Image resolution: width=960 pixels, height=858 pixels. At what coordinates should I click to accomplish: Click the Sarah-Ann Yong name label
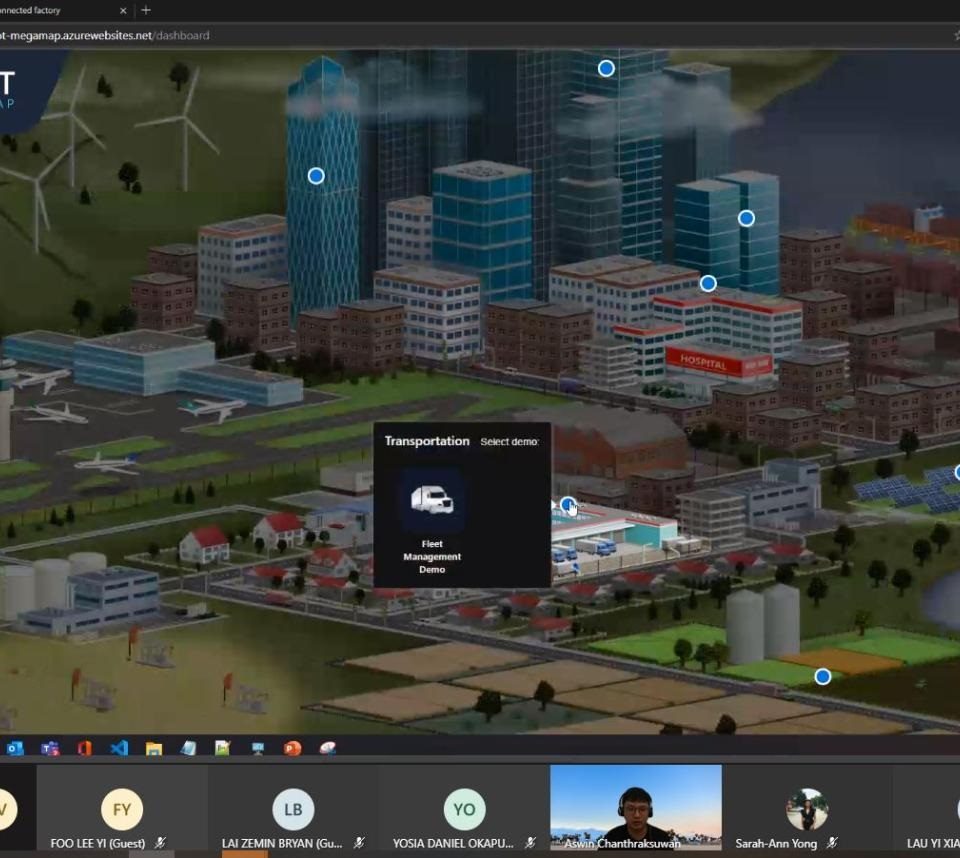coord(776,843)
